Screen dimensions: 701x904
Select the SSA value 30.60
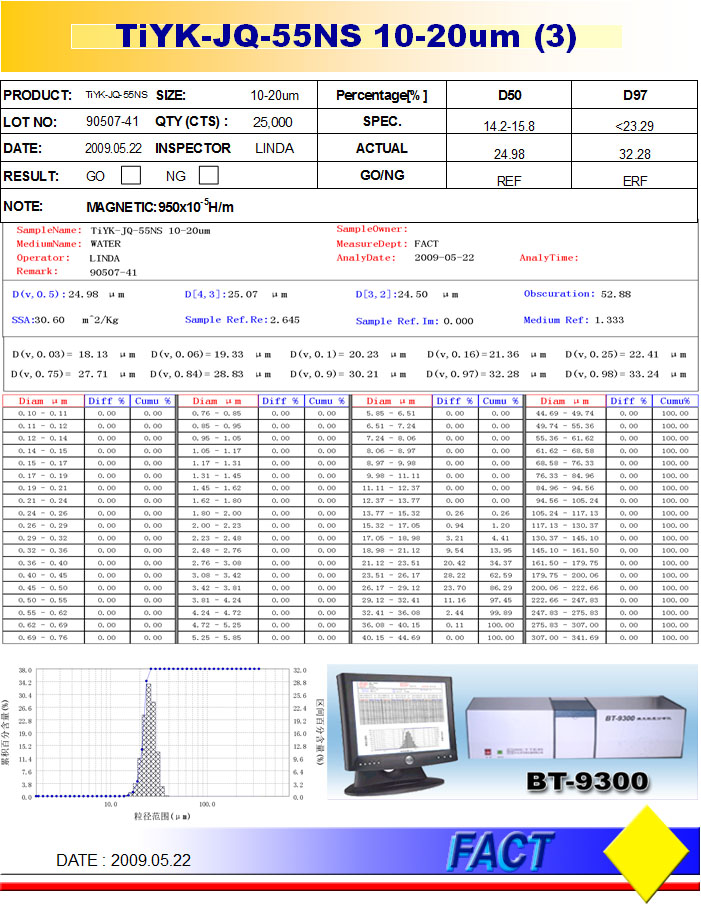[48, 320]
